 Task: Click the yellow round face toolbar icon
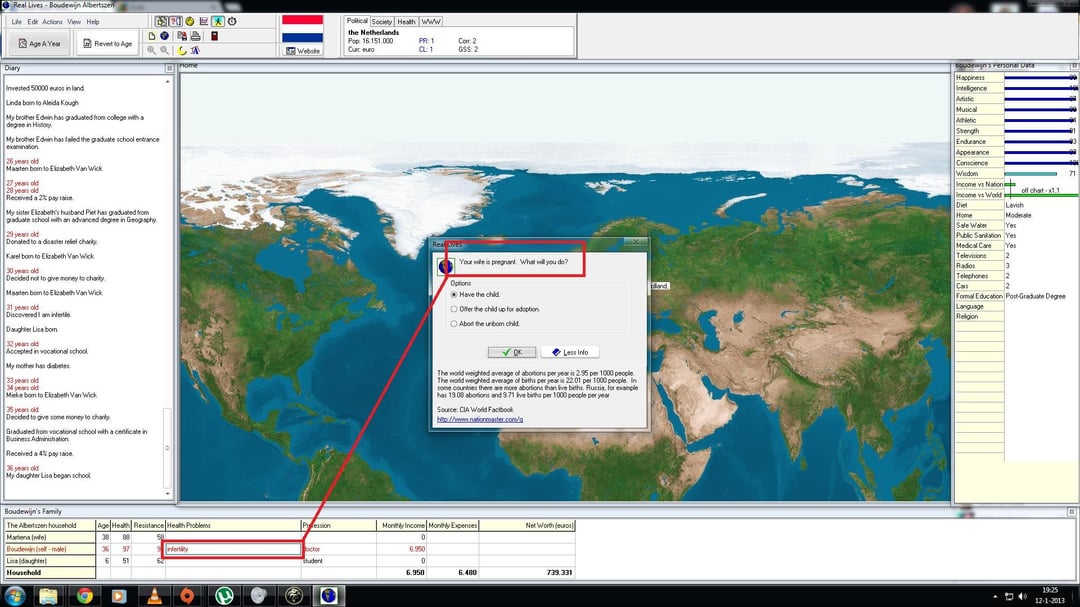[x=189, y=21]
